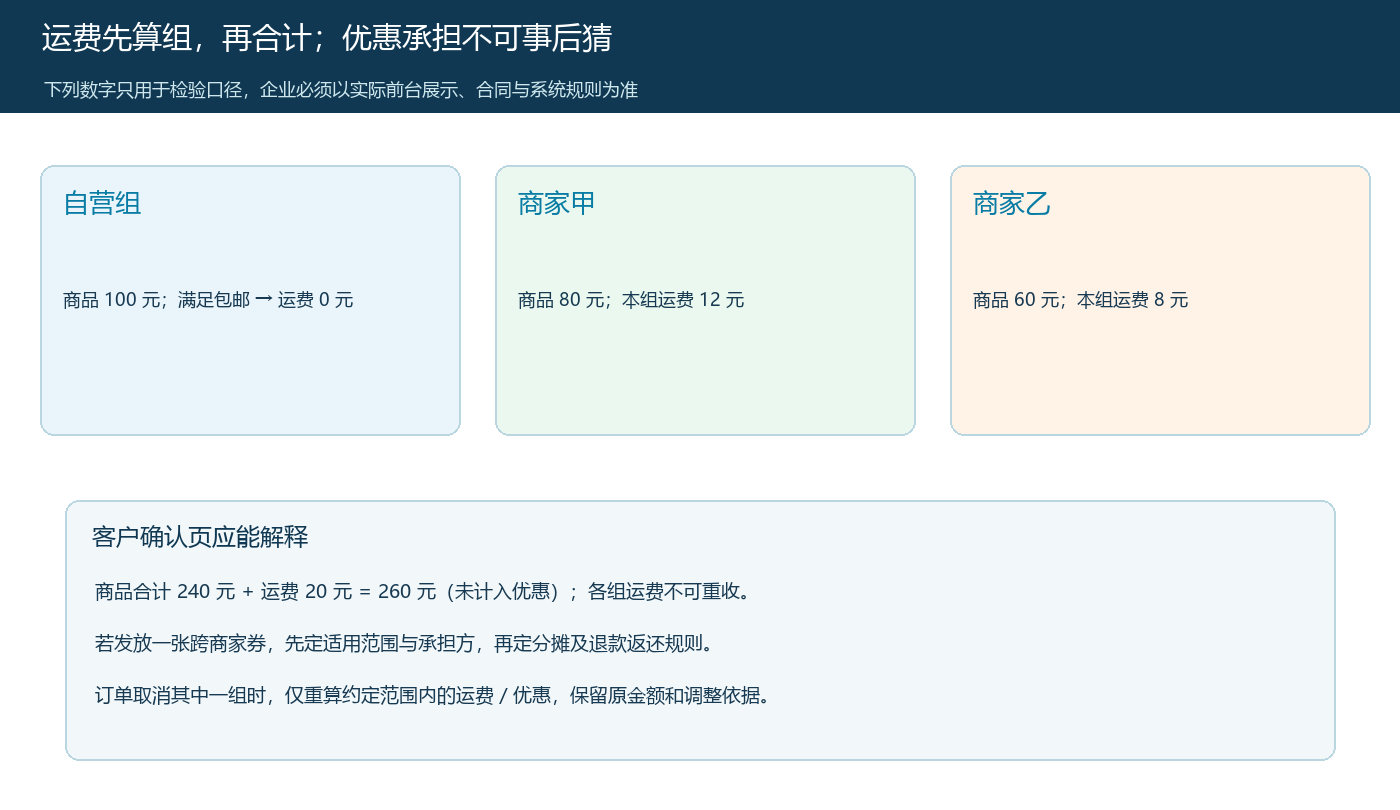
Task: Click the arrow symbol before 运费 0 元
Action: [264, 300]
